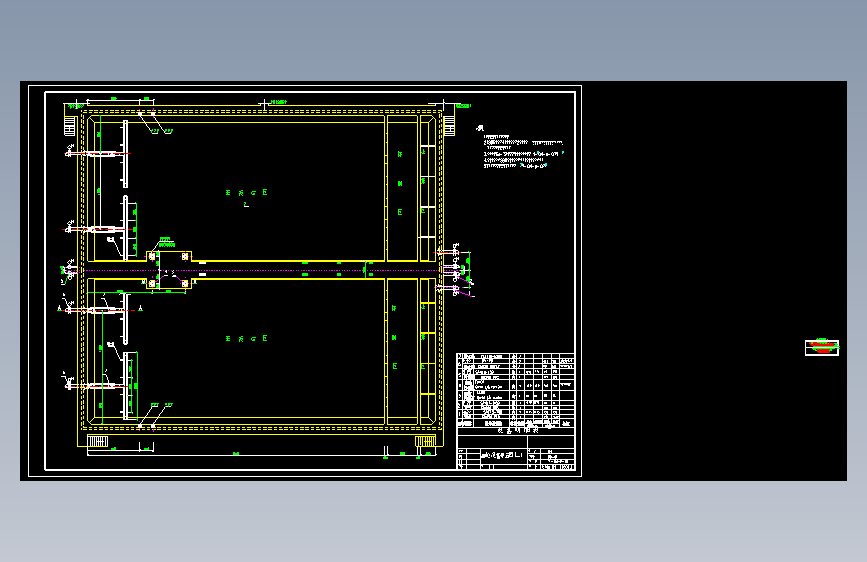Select the topmost red inlet pipe on left wall
The height and width of the screenshot is (562, 867).
(x=97, y=154)
